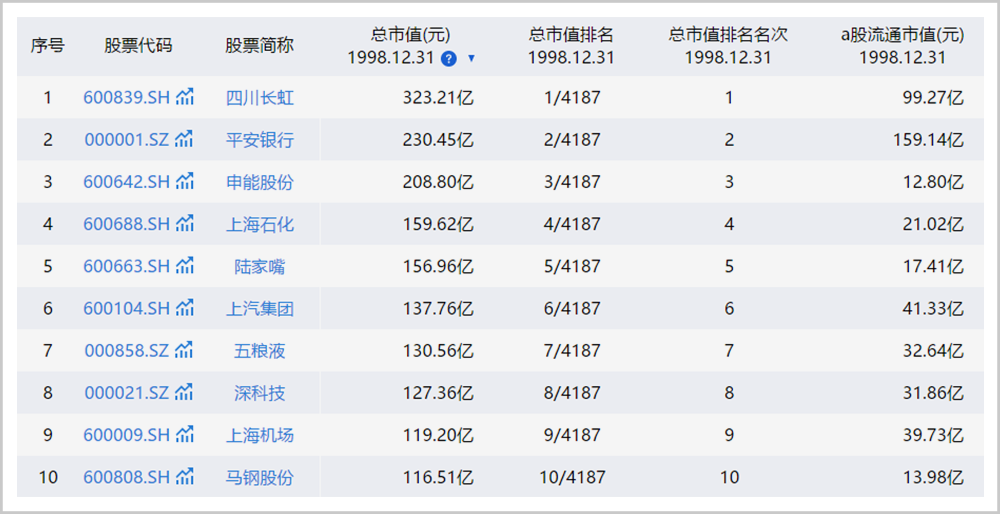This screenshot has width=1000, height=514.
Task: Select the 130.56亿 market value cell
Action: click(438, 350)
